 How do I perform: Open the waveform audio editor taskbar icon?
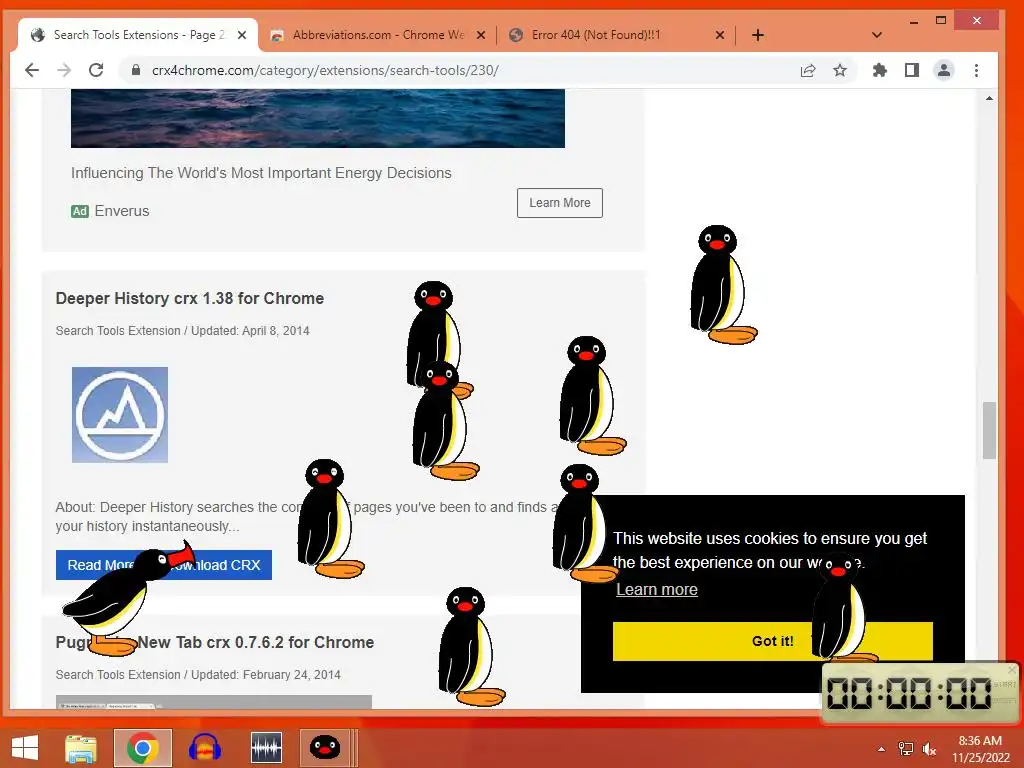click(266, 748)
